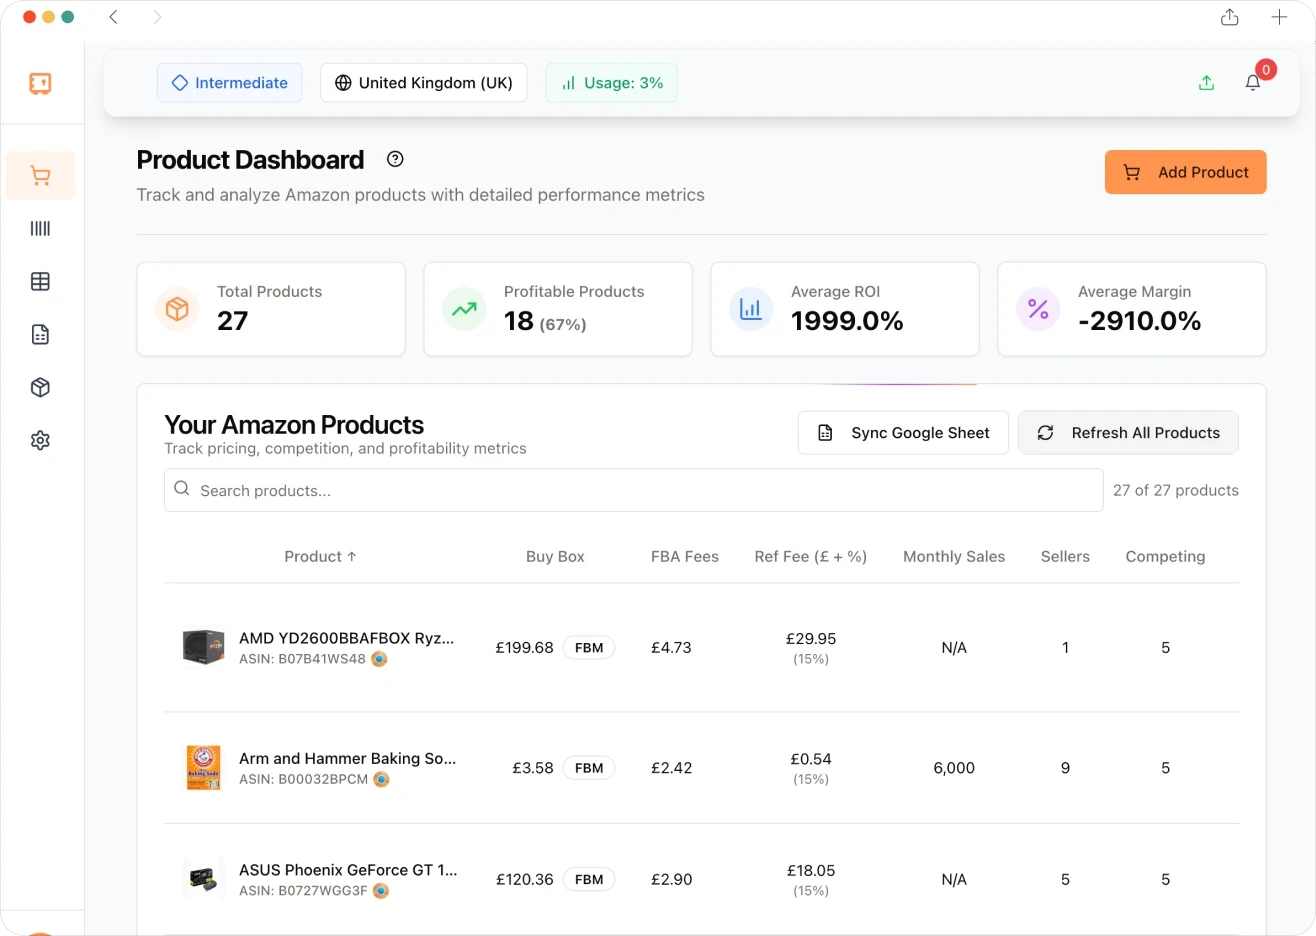Screen dimensions: 1316x936
Task: Click the orange app logo in sidebar
Action: pos(40,83)
